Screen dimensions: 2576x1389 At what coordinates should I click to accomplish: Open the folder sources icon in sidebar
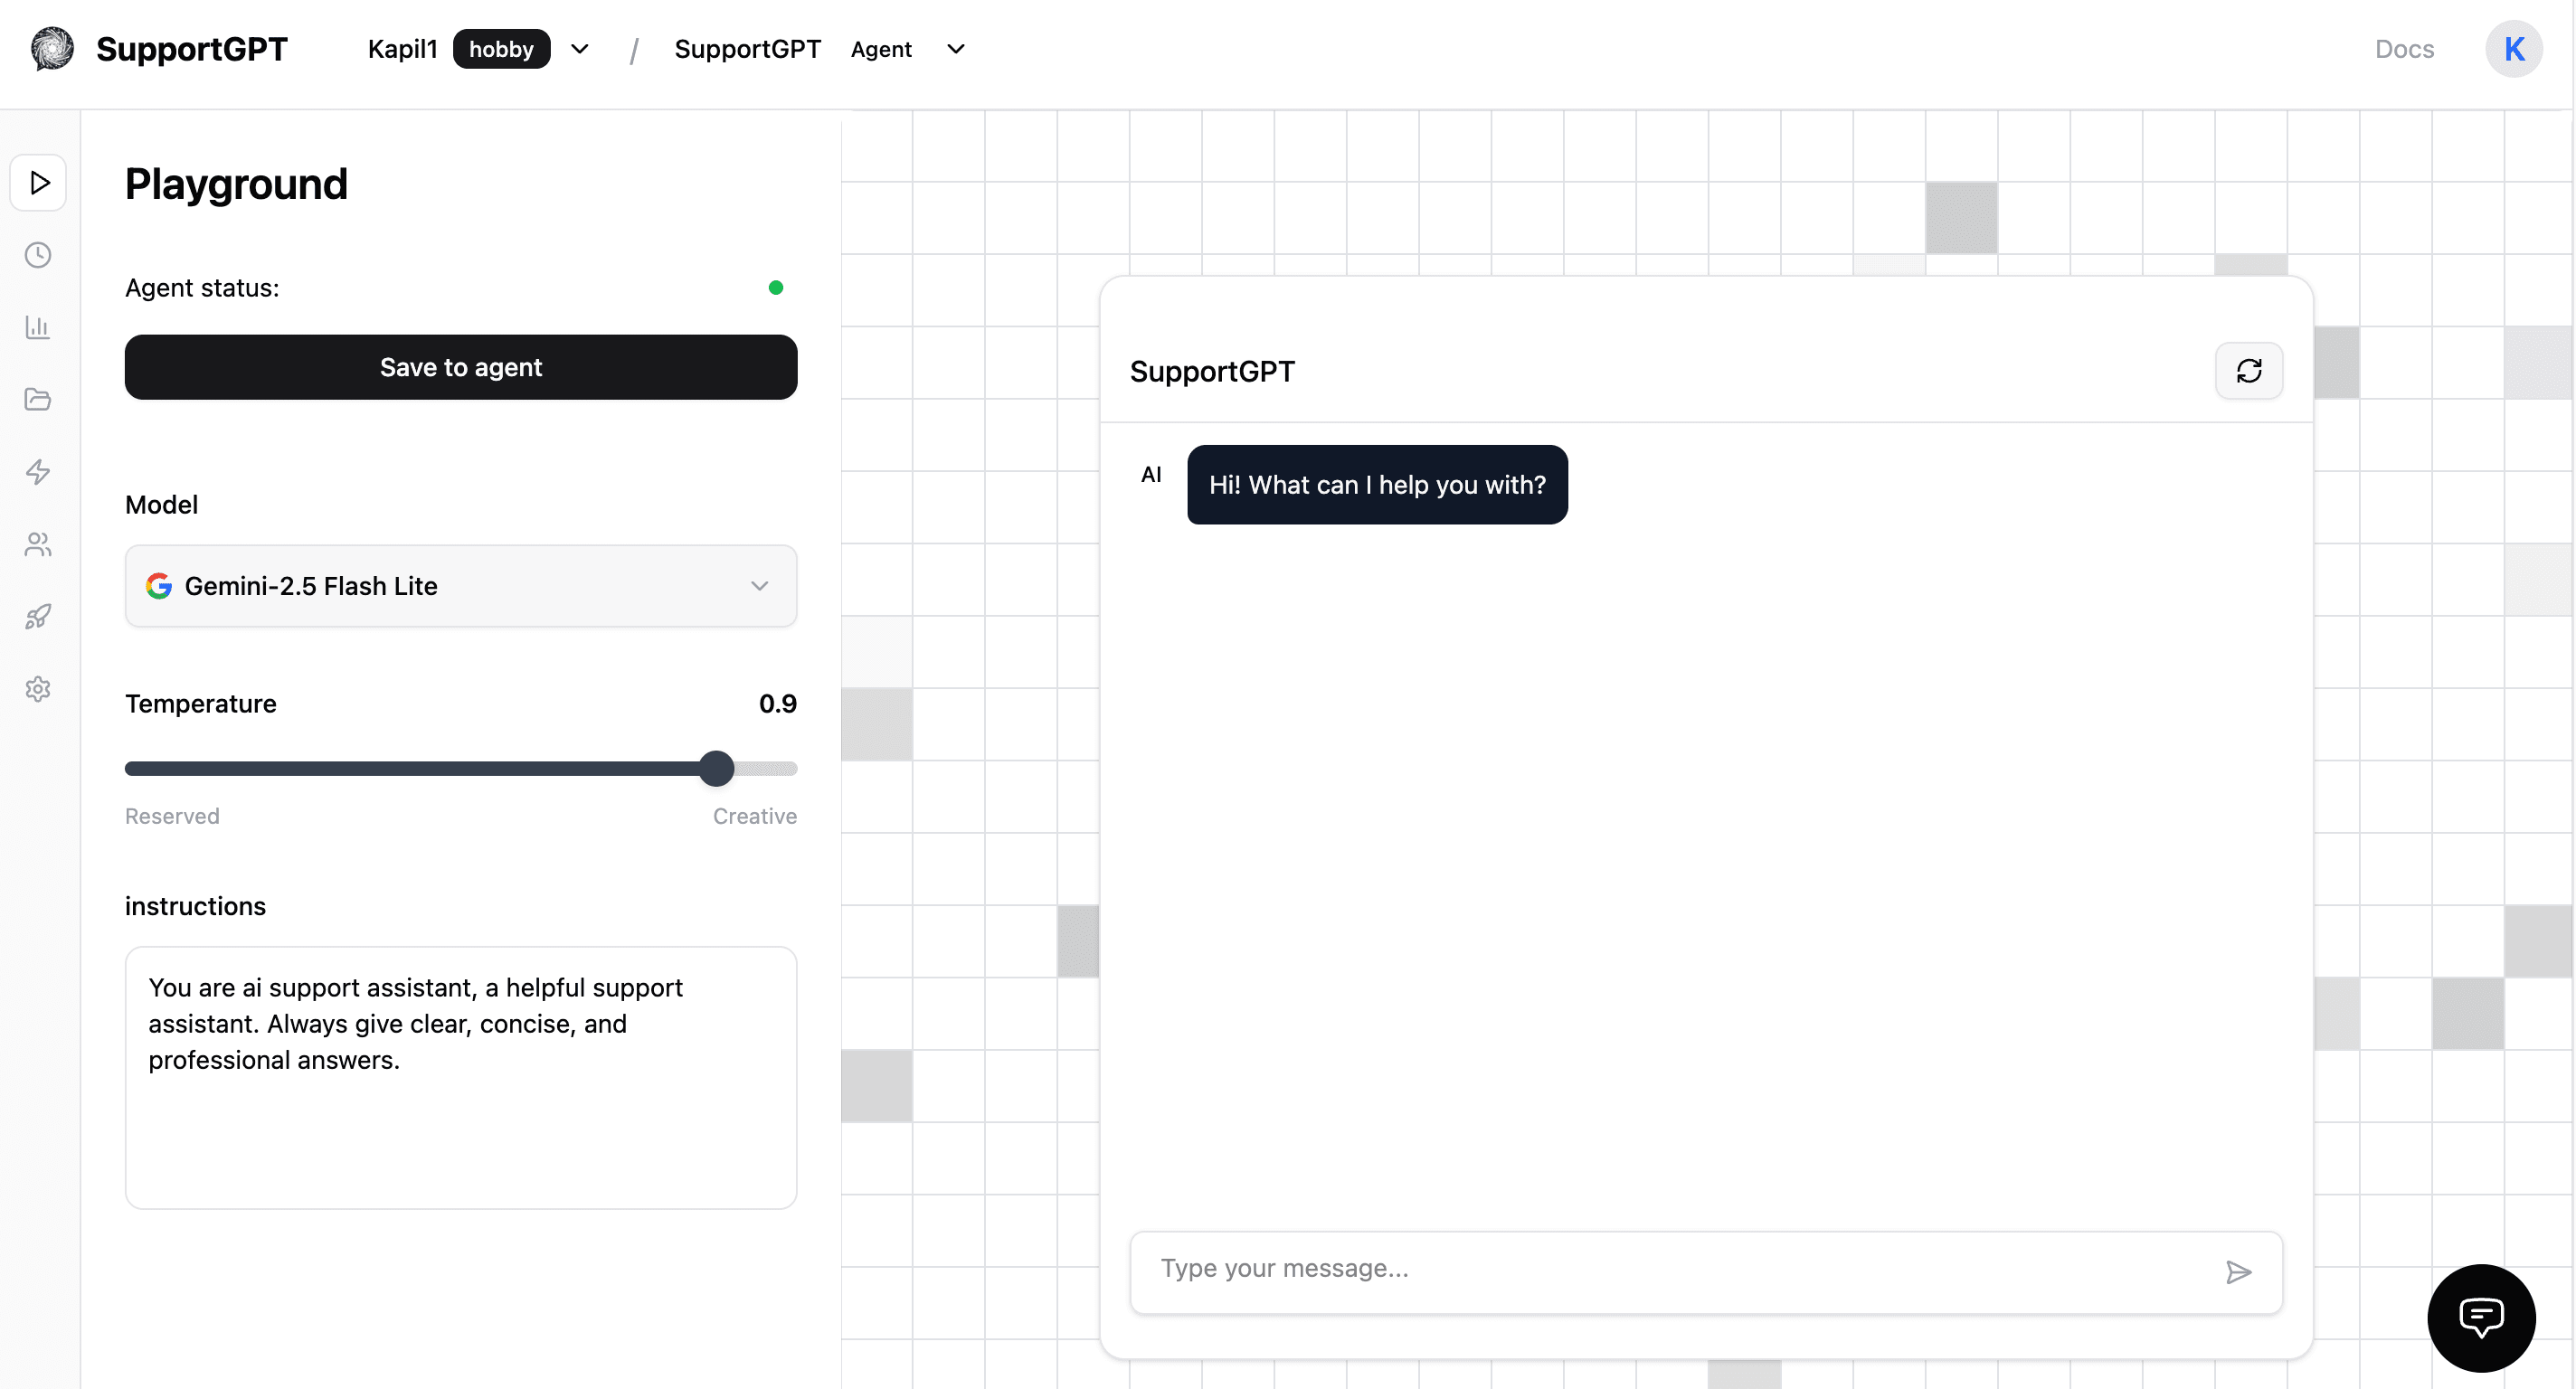coord(39,400)
